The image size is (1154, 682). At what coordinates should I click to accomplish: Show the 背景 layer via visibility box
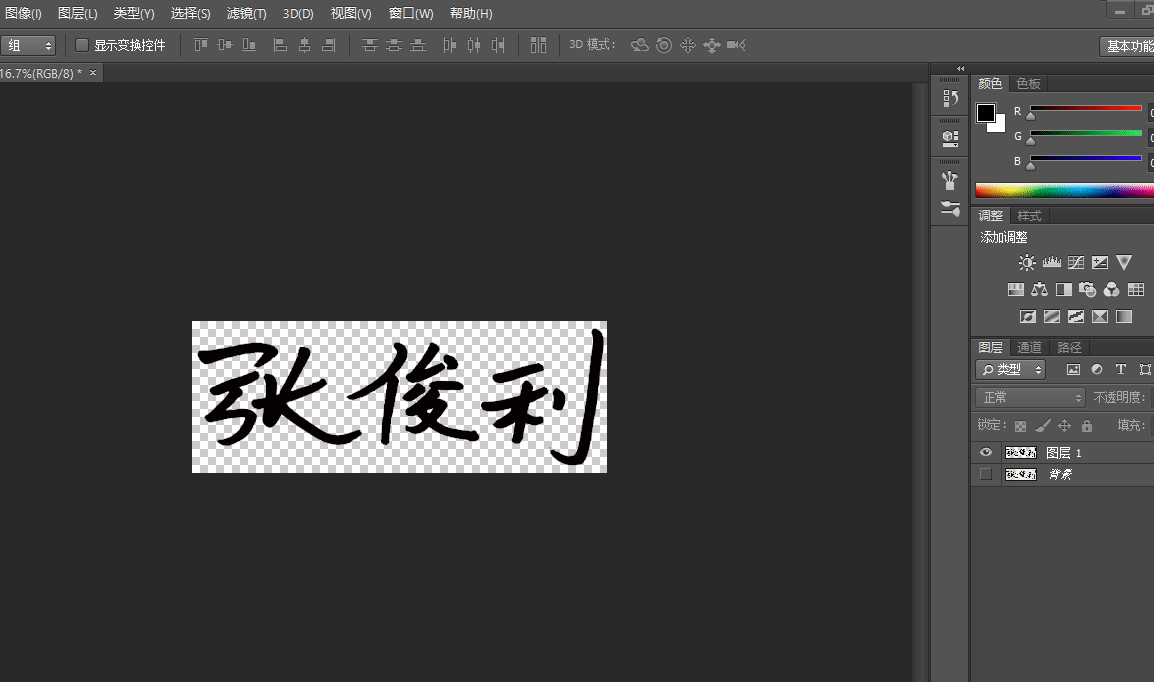(x=986, y=475)
